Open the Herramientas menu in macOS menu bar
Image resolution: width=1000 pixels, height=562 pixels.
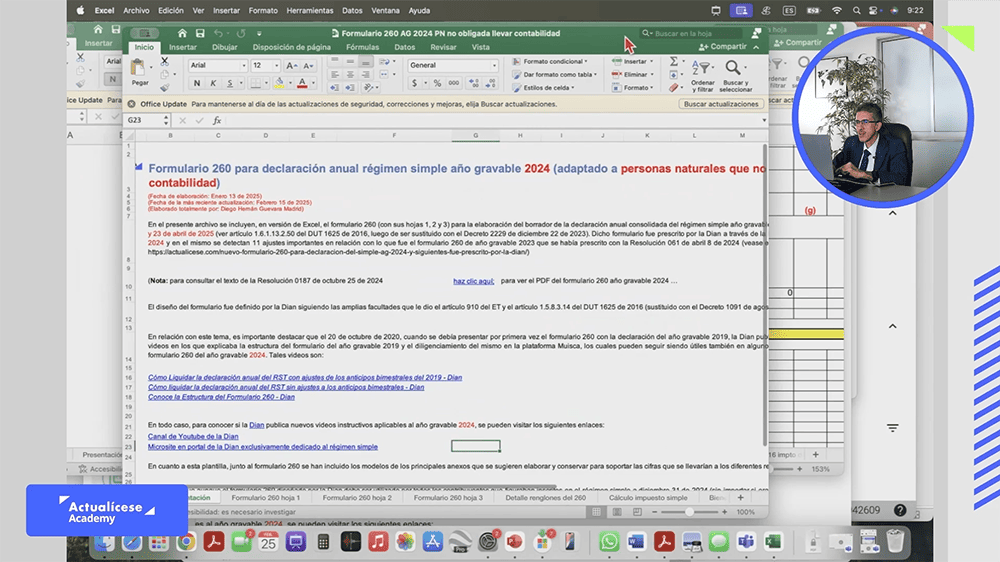(x=309, y=10)
